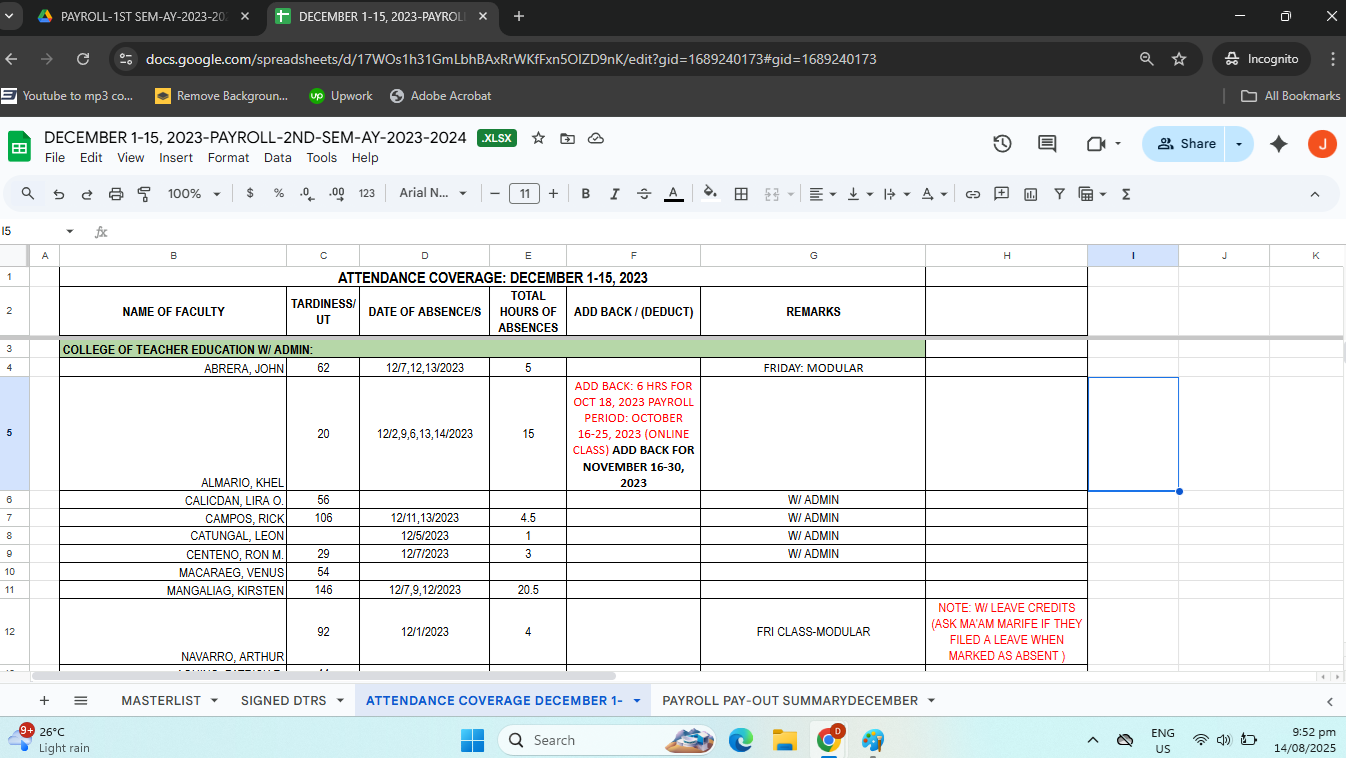
Task: Format as percent
Action: (x=279, y=194)
